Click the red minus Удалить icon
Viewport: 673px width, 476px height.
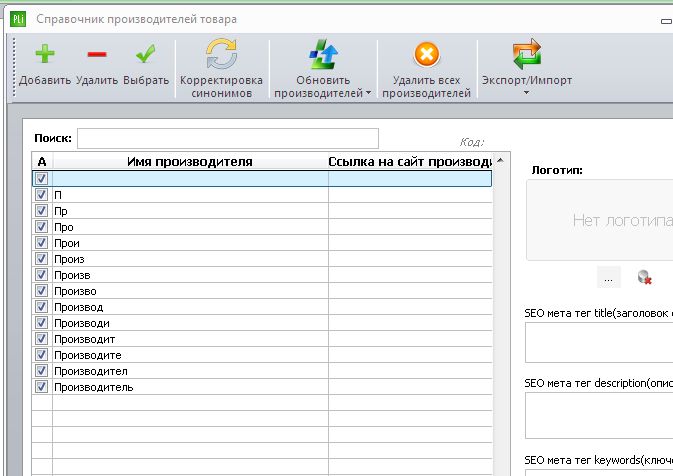(97, 54)
